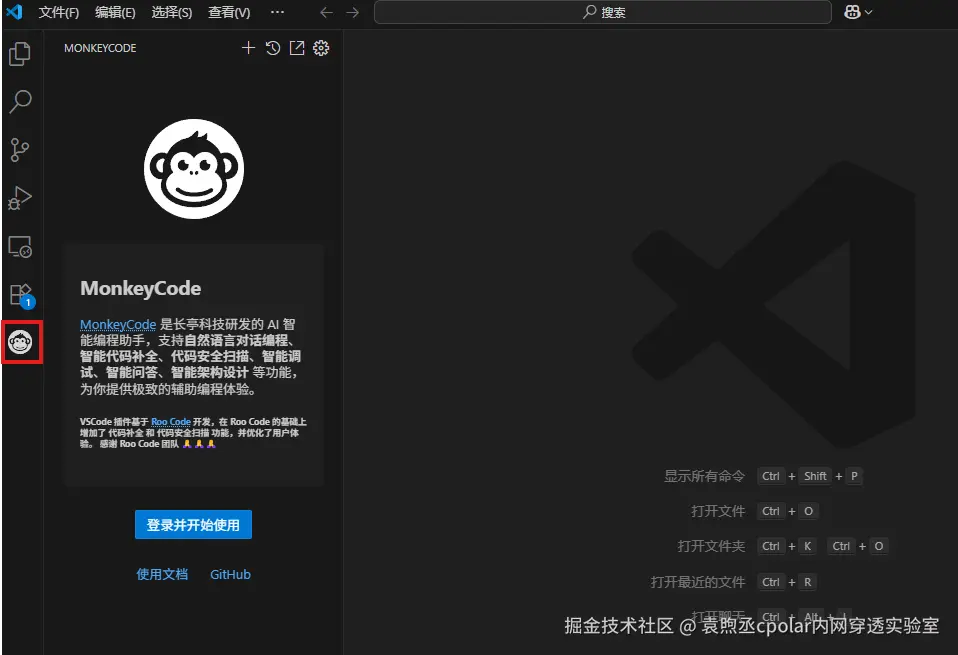Open the Source Control view
The width and height of the screenshot is (958, 655).
point(20,150)
